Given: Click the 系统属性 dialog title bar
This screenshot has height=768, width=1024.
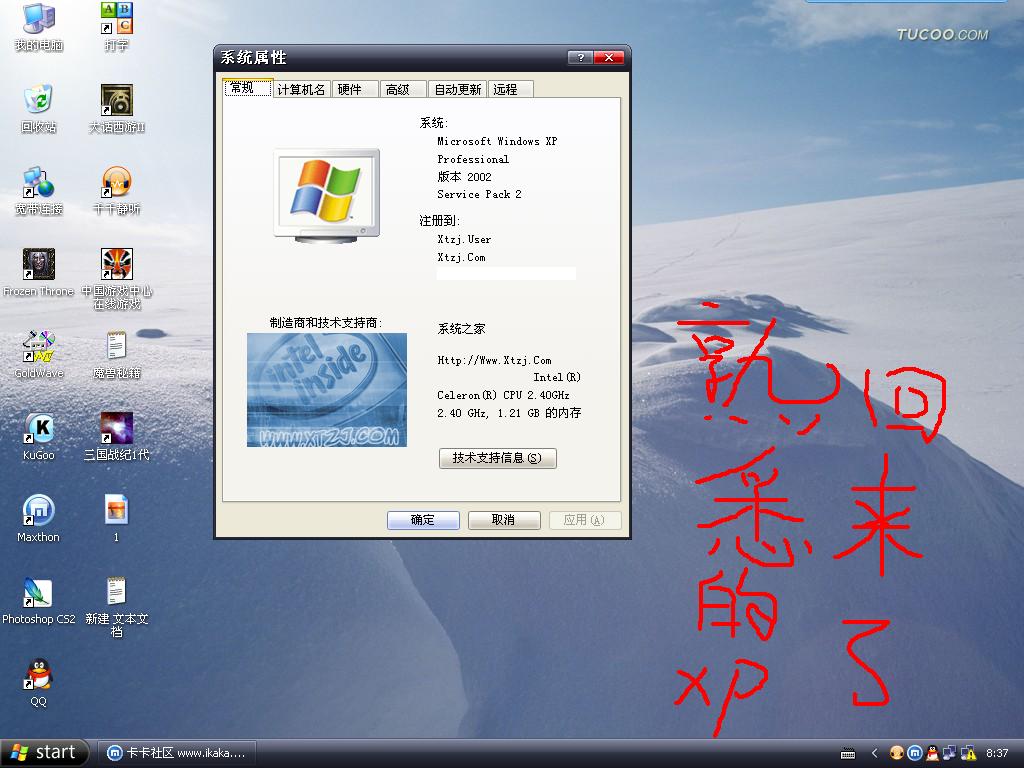Looking at the screenshot, I should pyautogui.click(x=392, y=57).
